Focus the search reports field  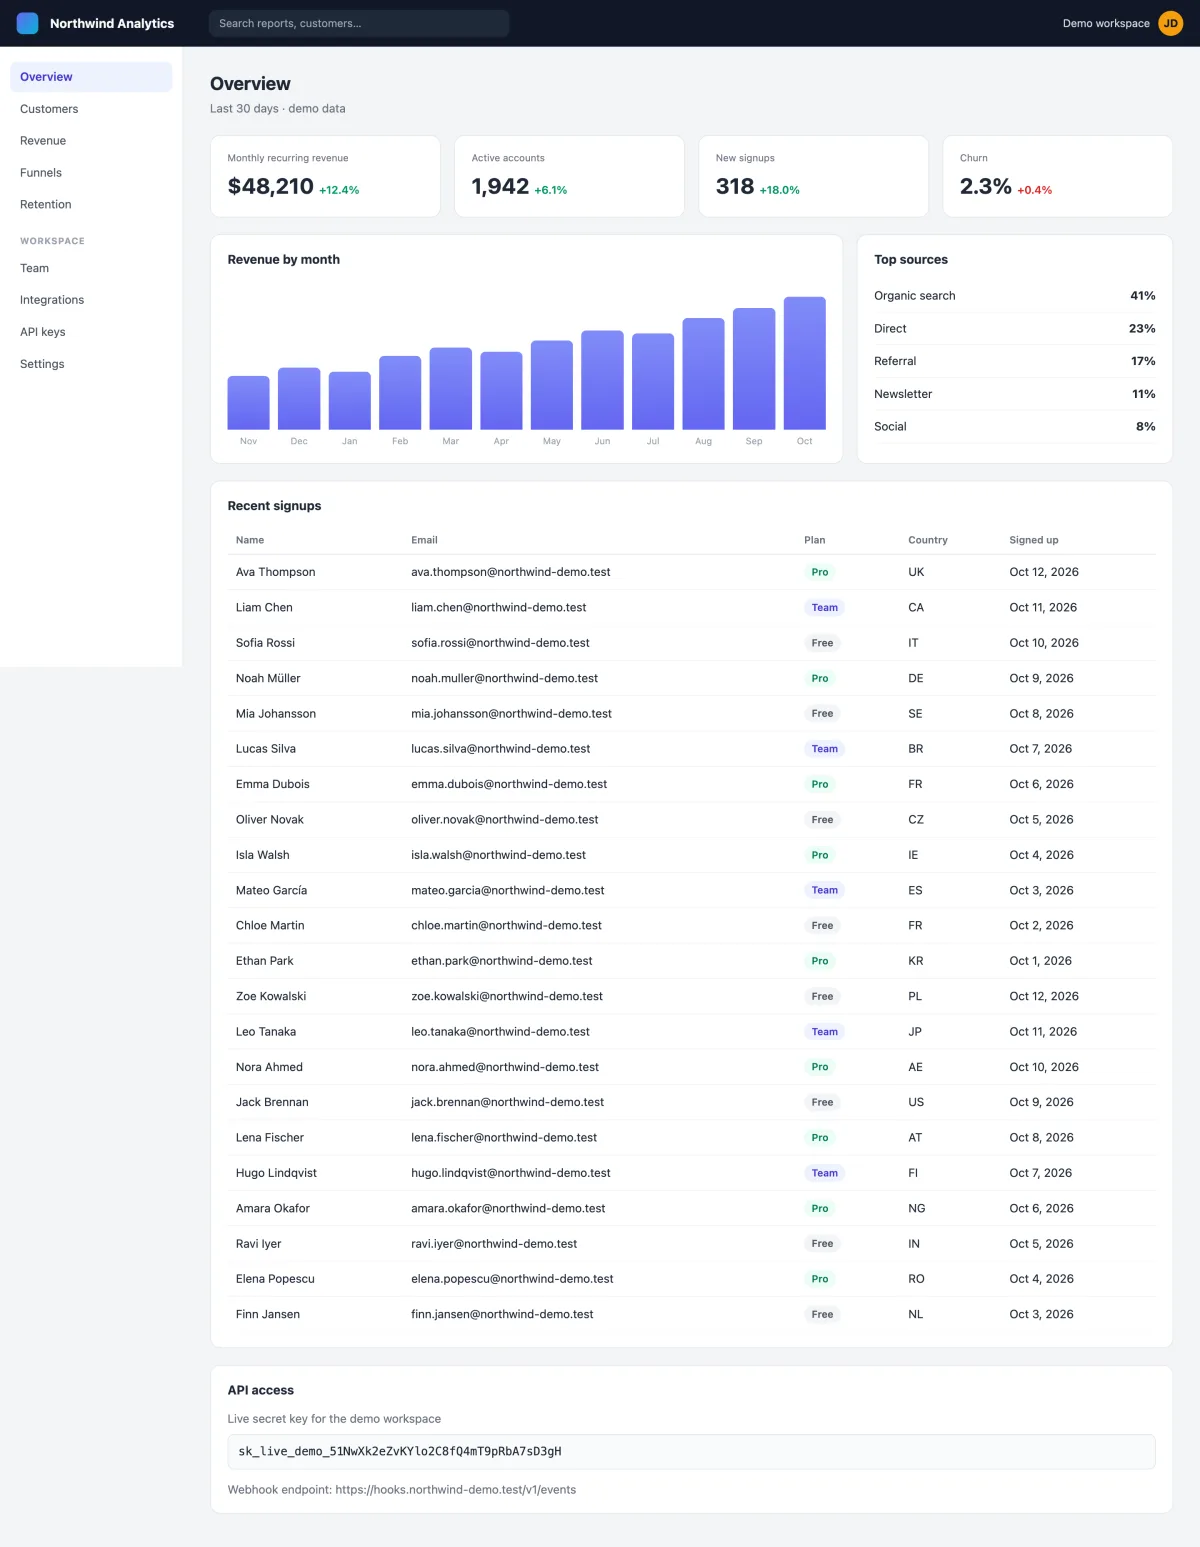pyautogui.click(x=359, y=23)
